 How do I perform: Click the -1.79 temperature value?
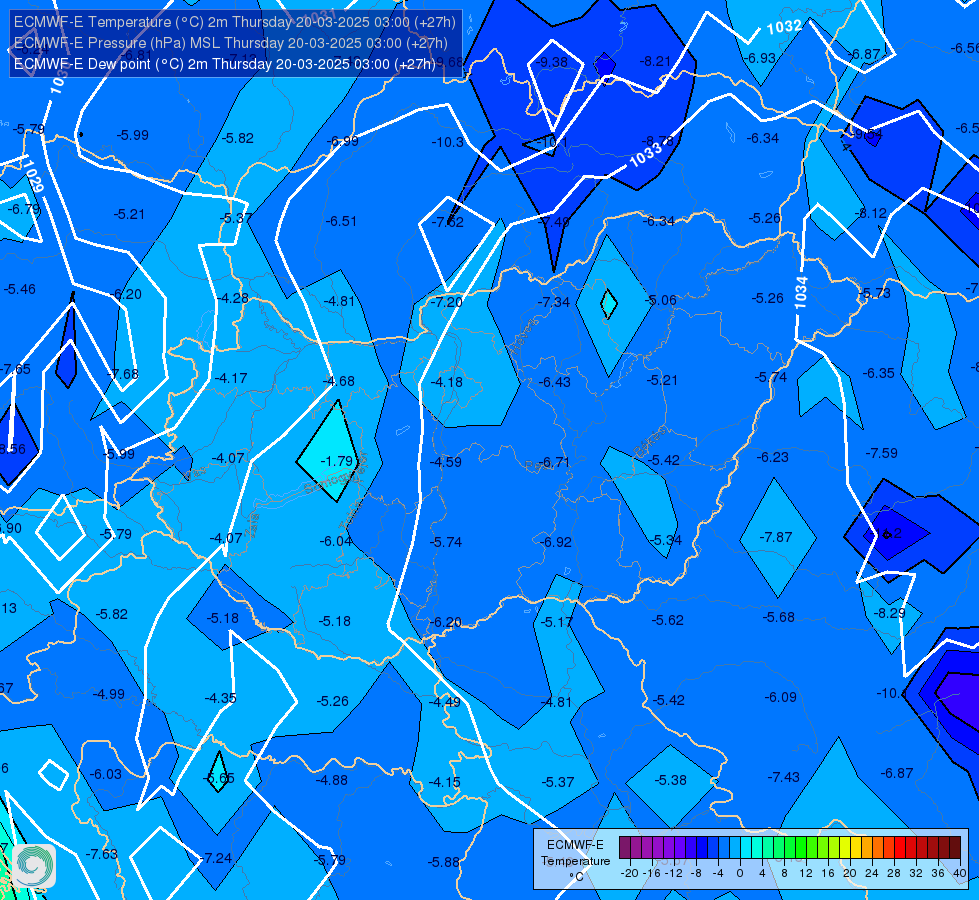pyautogui.click(x=337, y=461)
